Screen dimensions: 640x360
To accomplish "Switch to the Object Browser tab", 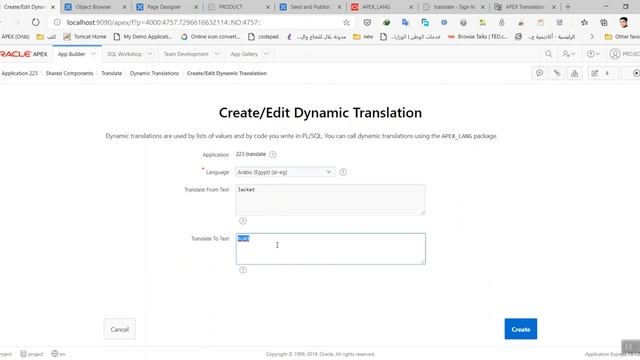I will point(96,7).
